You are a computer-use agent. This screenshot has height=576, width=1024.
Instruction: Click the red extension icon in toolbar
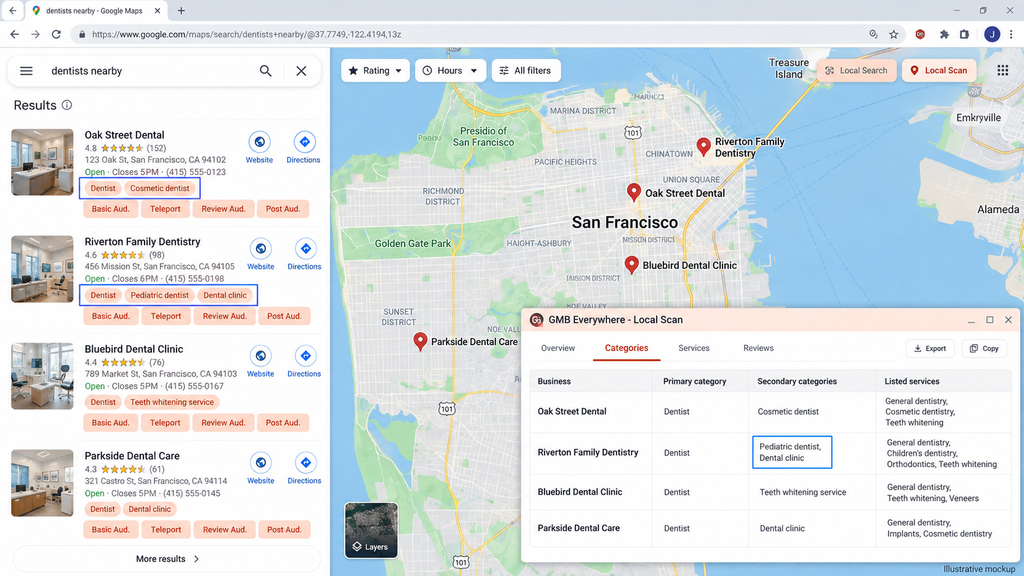(920, 35)
